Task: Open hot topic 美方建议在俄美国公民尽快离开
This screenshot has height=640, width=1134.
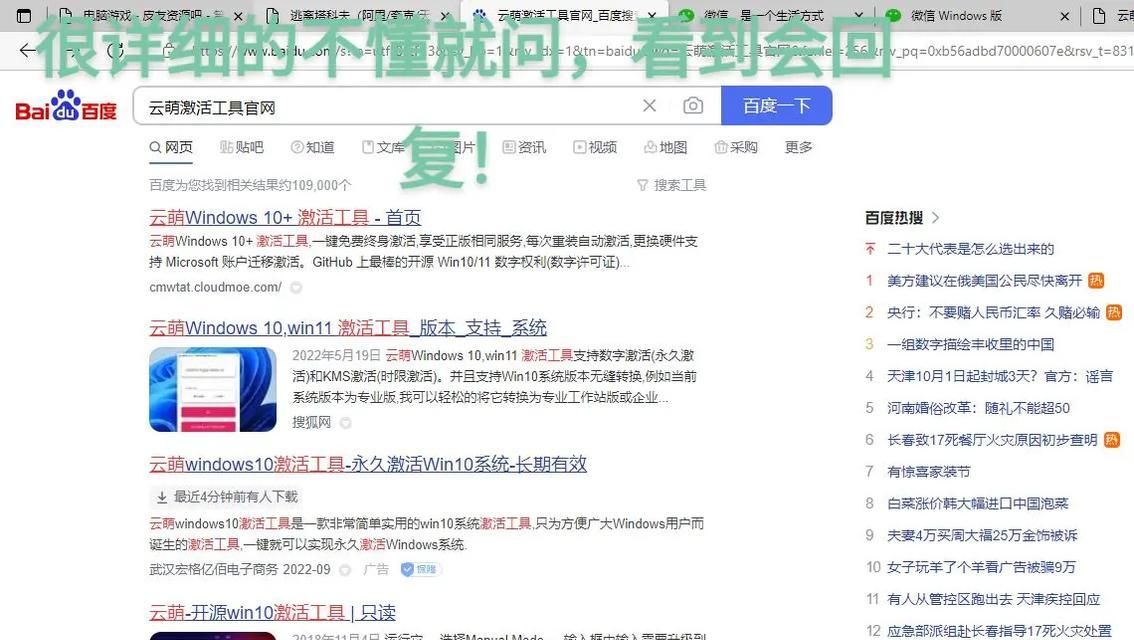Action: (x=984, y=281)
